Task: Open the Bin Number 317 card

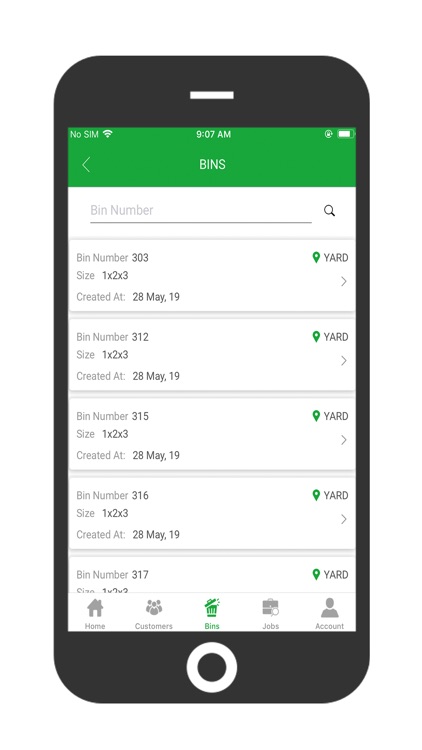Action: click(x=212, y=574)
